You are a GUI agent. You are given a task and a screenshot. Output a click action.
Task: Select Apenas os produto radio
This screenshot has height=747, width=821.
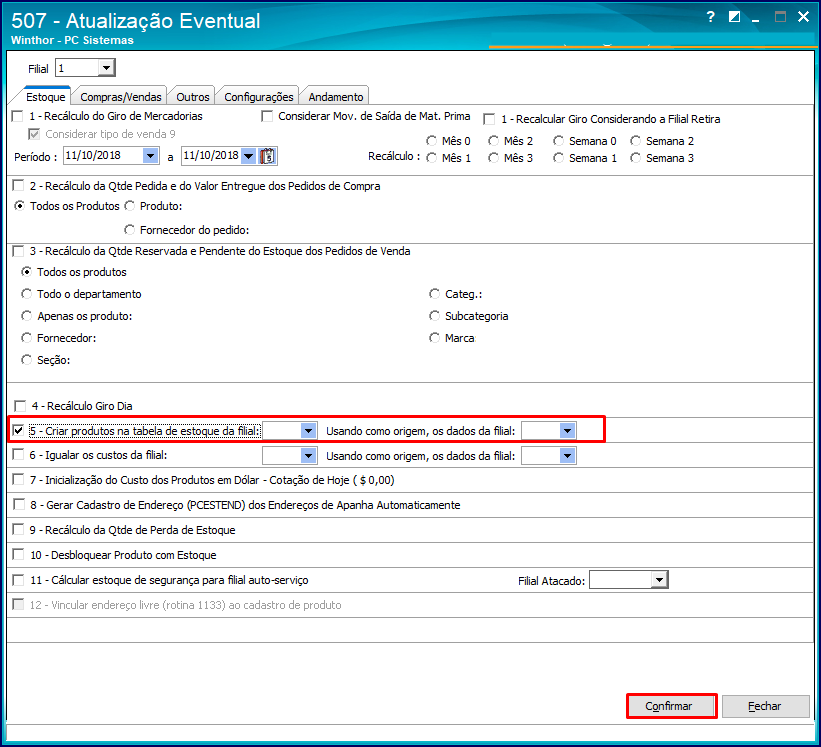click(26, 316)
